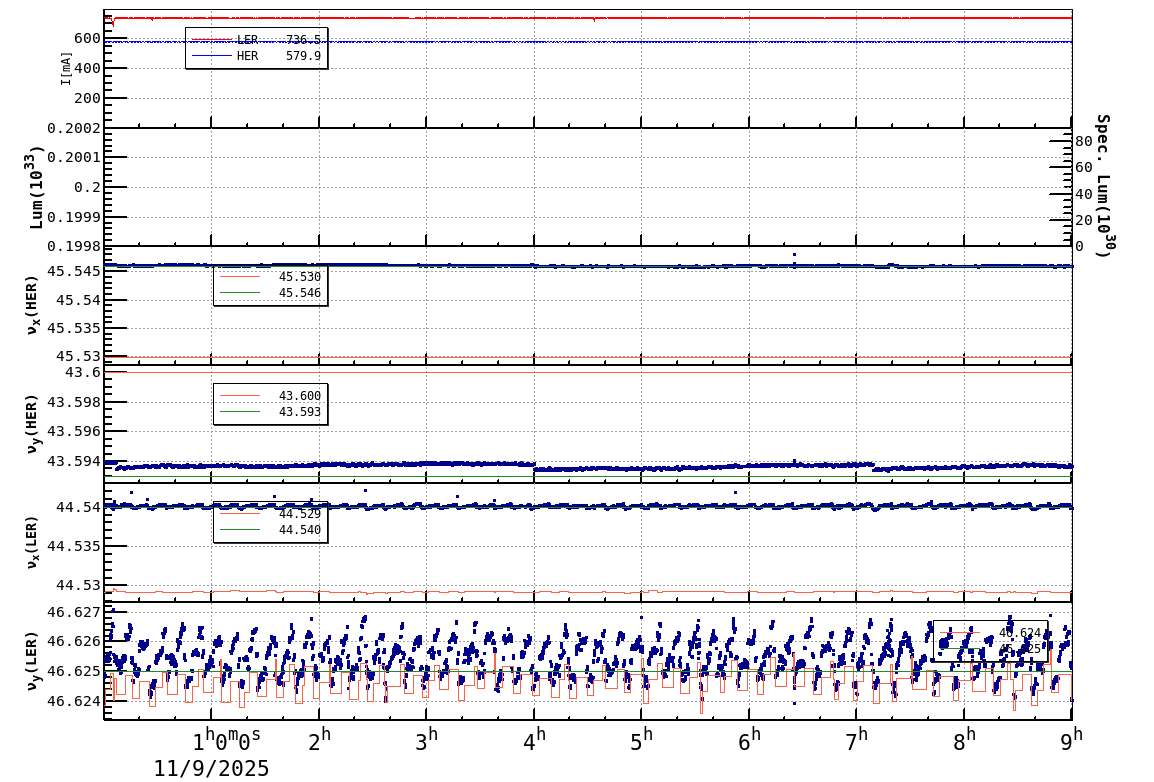This screenshot has width=1154, height=782.
Task: Expand the legend box in the νy(HER) panel
Action: [x=268, y=402]
